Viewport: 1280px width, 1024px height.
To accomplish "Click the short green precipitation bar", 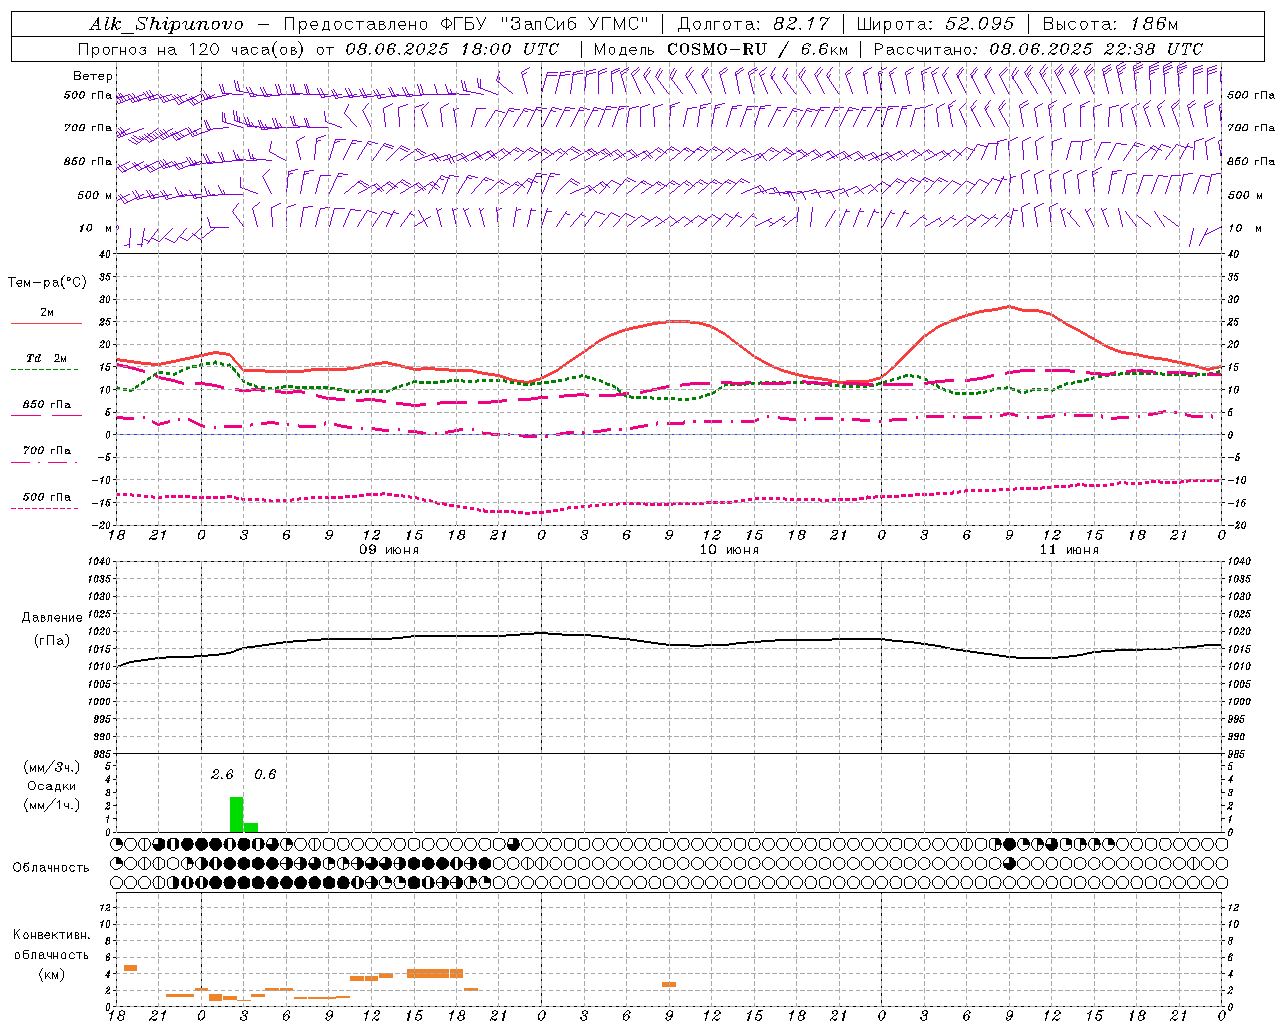I will 251,827.
